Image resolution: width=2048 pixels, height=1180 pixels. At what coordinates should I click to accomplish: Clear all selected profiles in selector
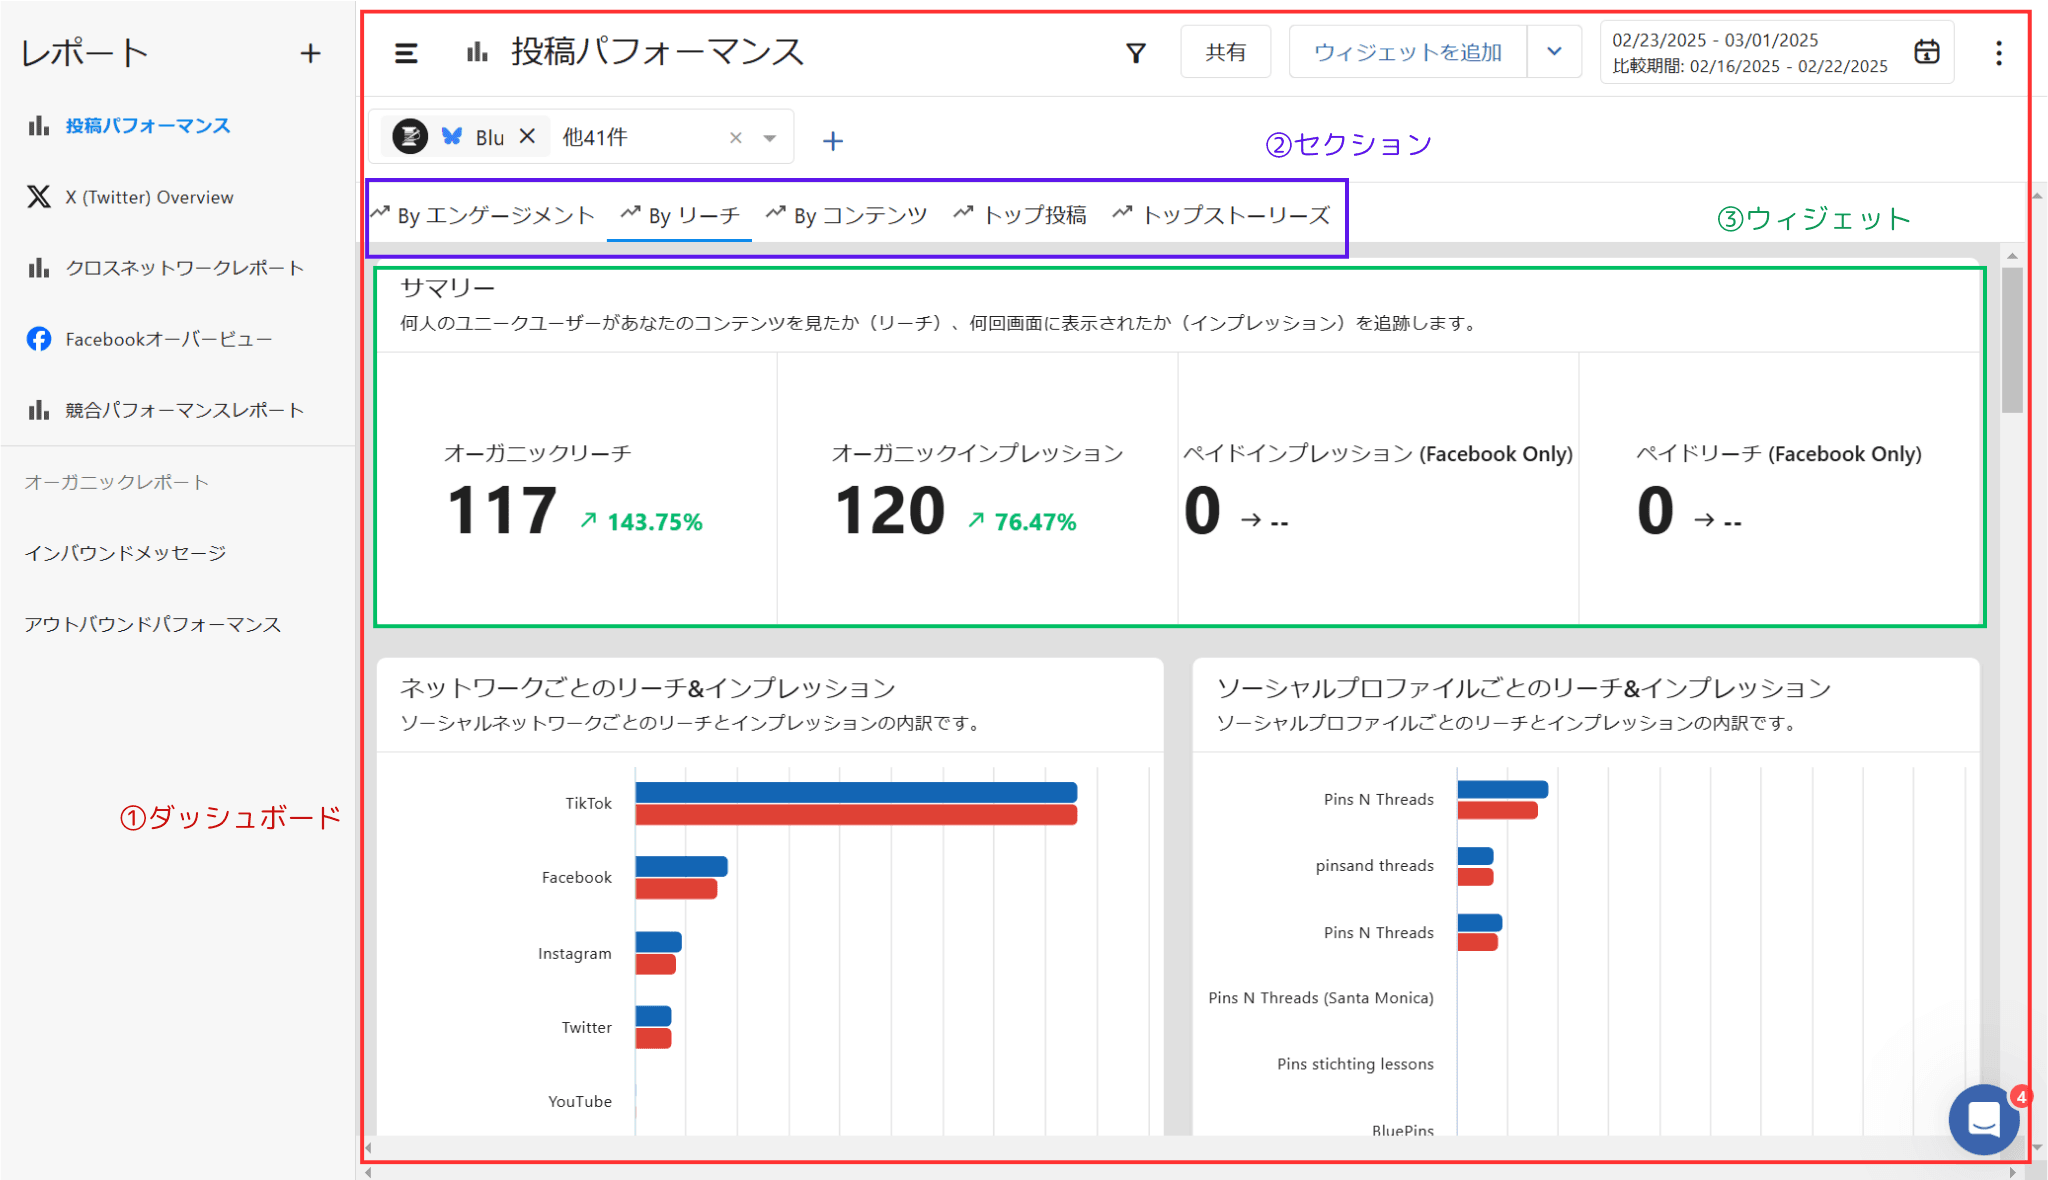point(736,138)
